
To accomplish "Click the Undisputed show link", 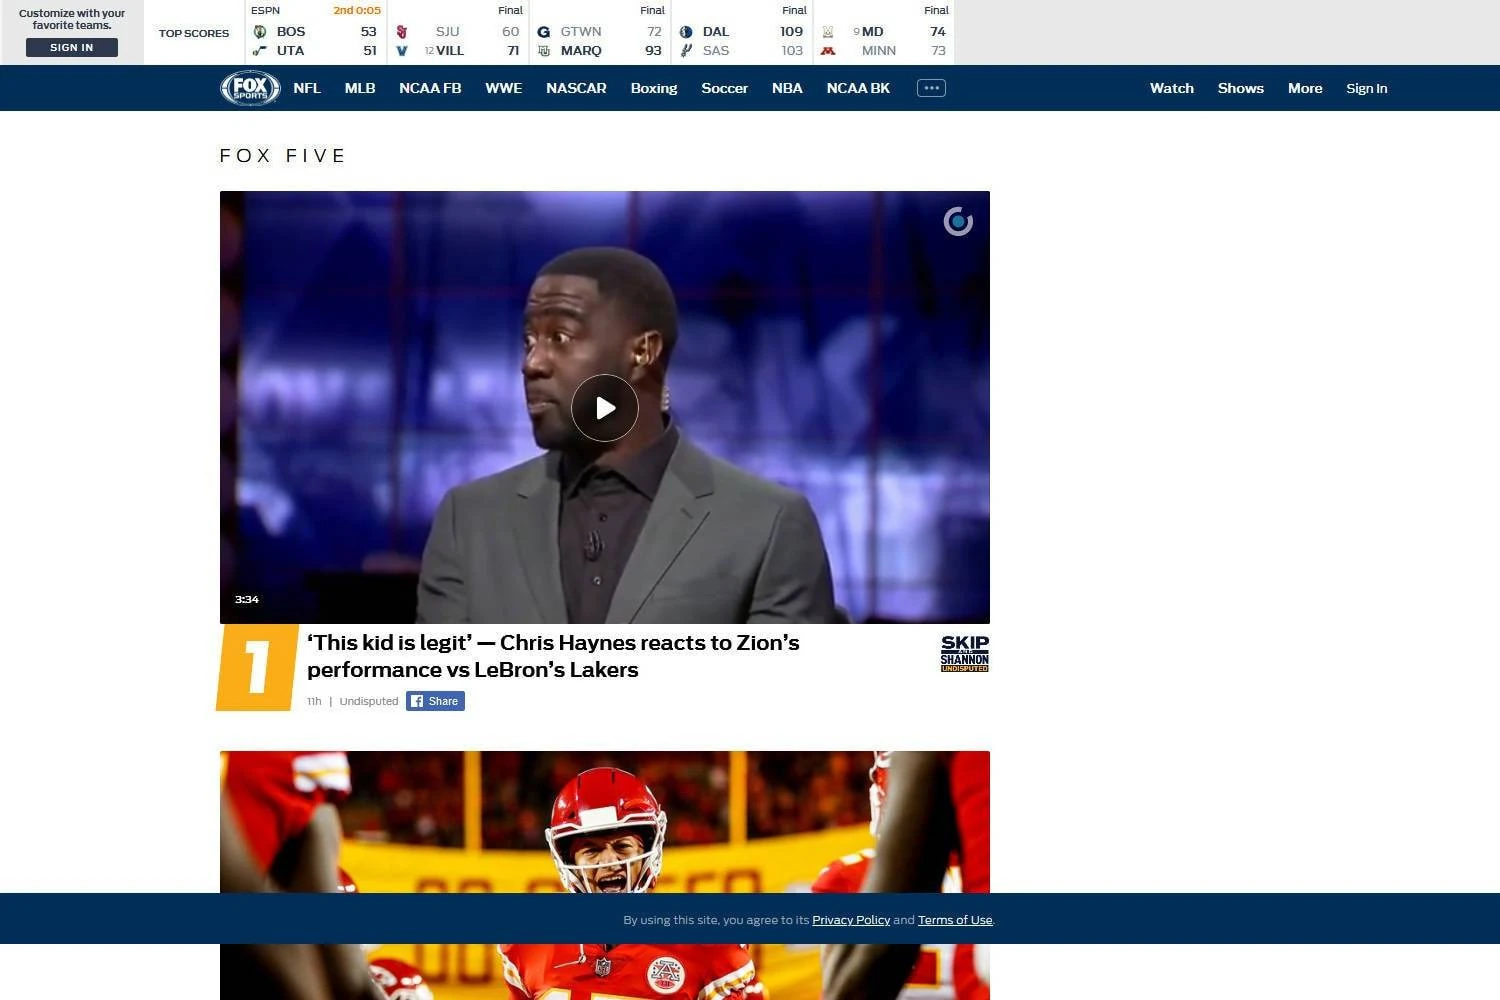I will (369, 701).
